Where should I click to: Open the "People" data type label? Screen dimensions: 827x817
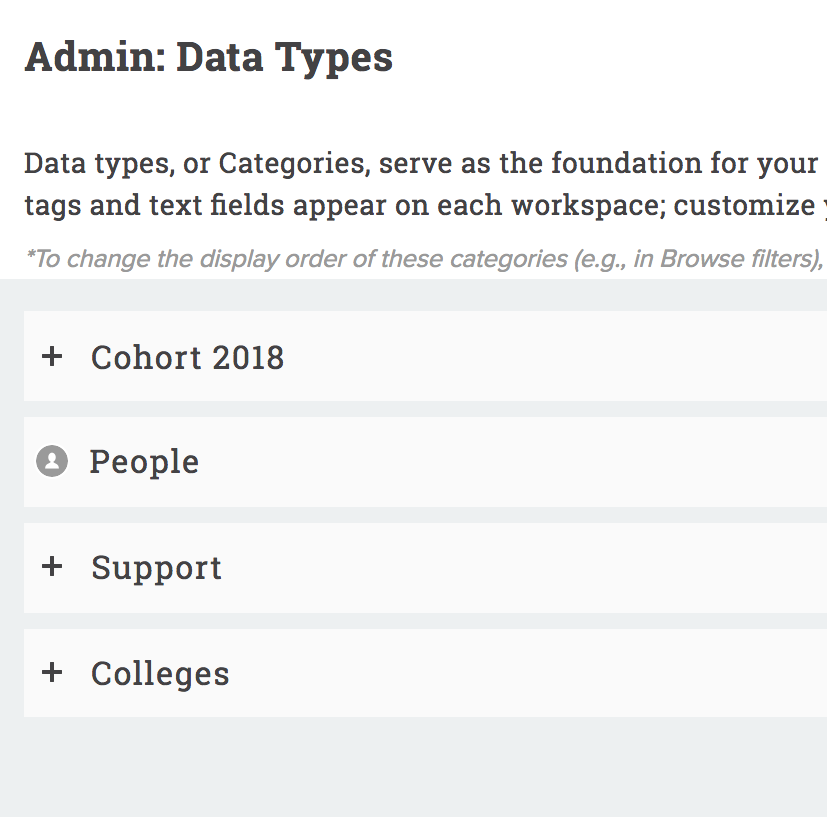point(144,462)
